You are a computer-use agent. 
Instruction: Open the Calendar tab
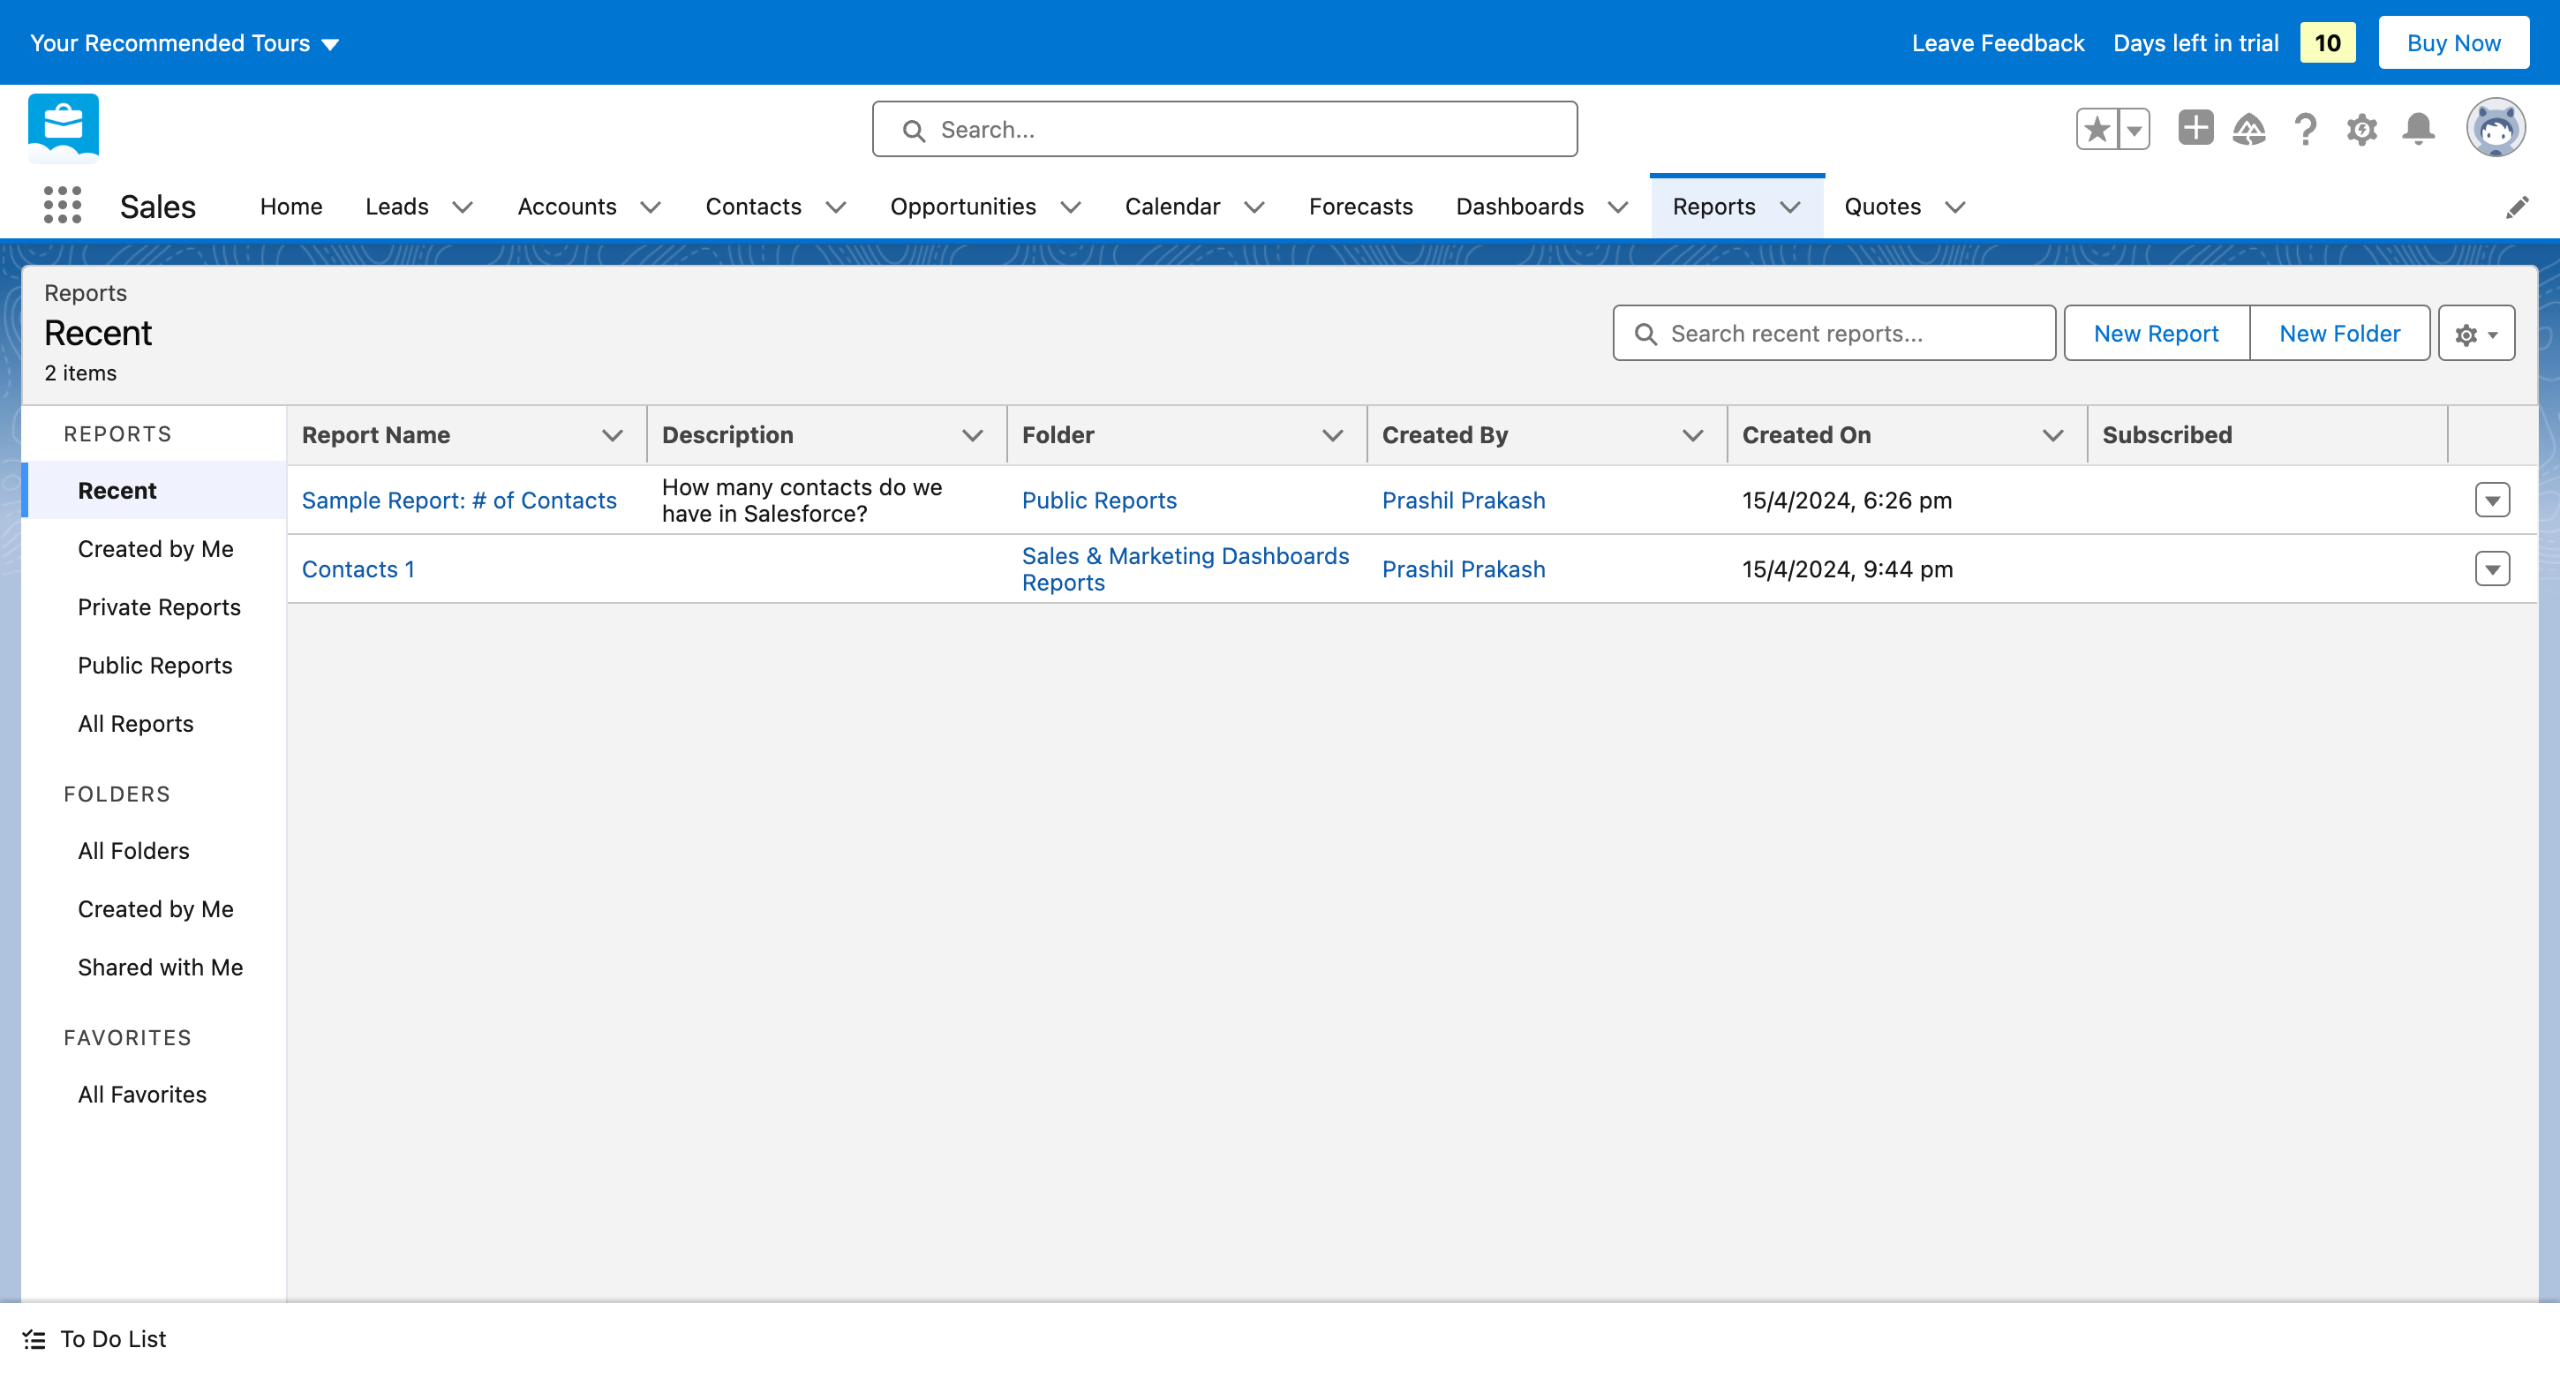pyautogui.click(x=1172, y=207)
